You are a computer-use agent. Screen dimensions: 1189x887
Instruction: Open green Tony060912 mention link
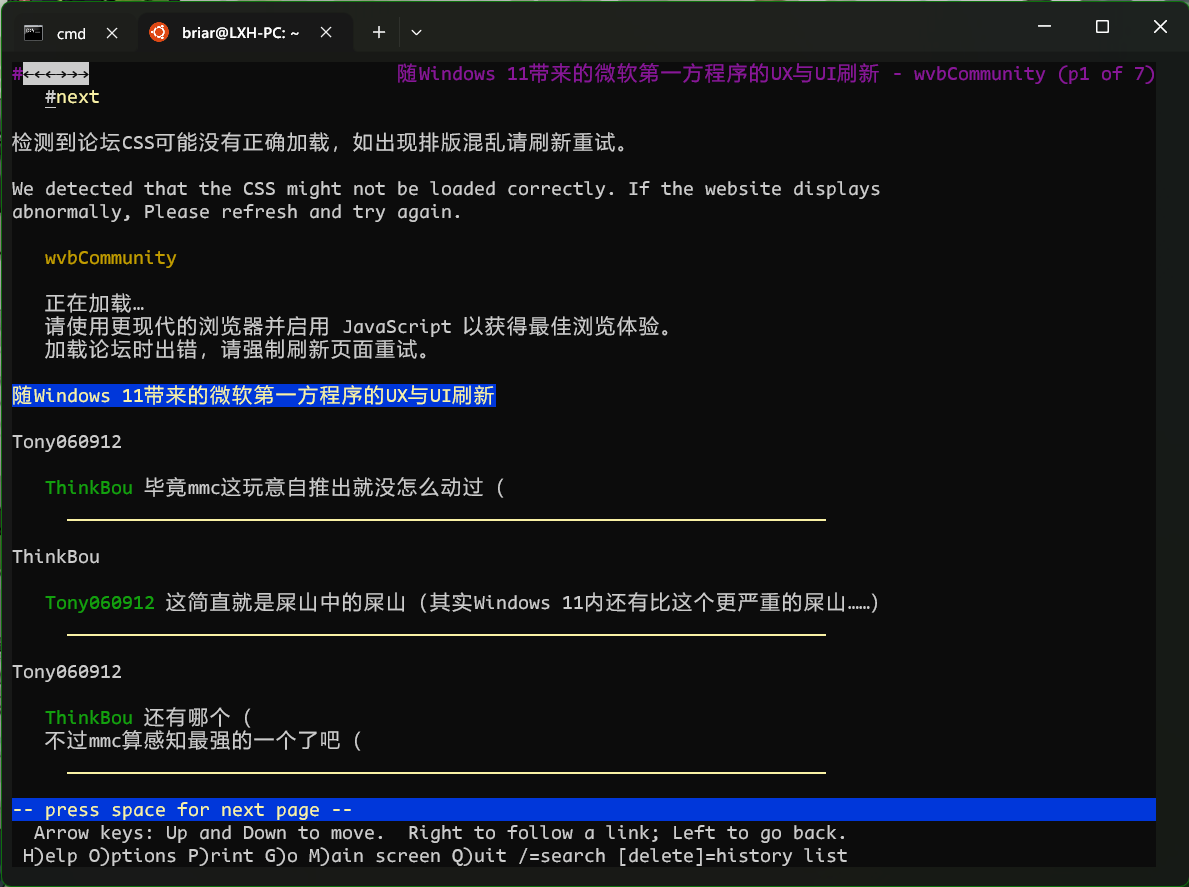coord(99,603)
